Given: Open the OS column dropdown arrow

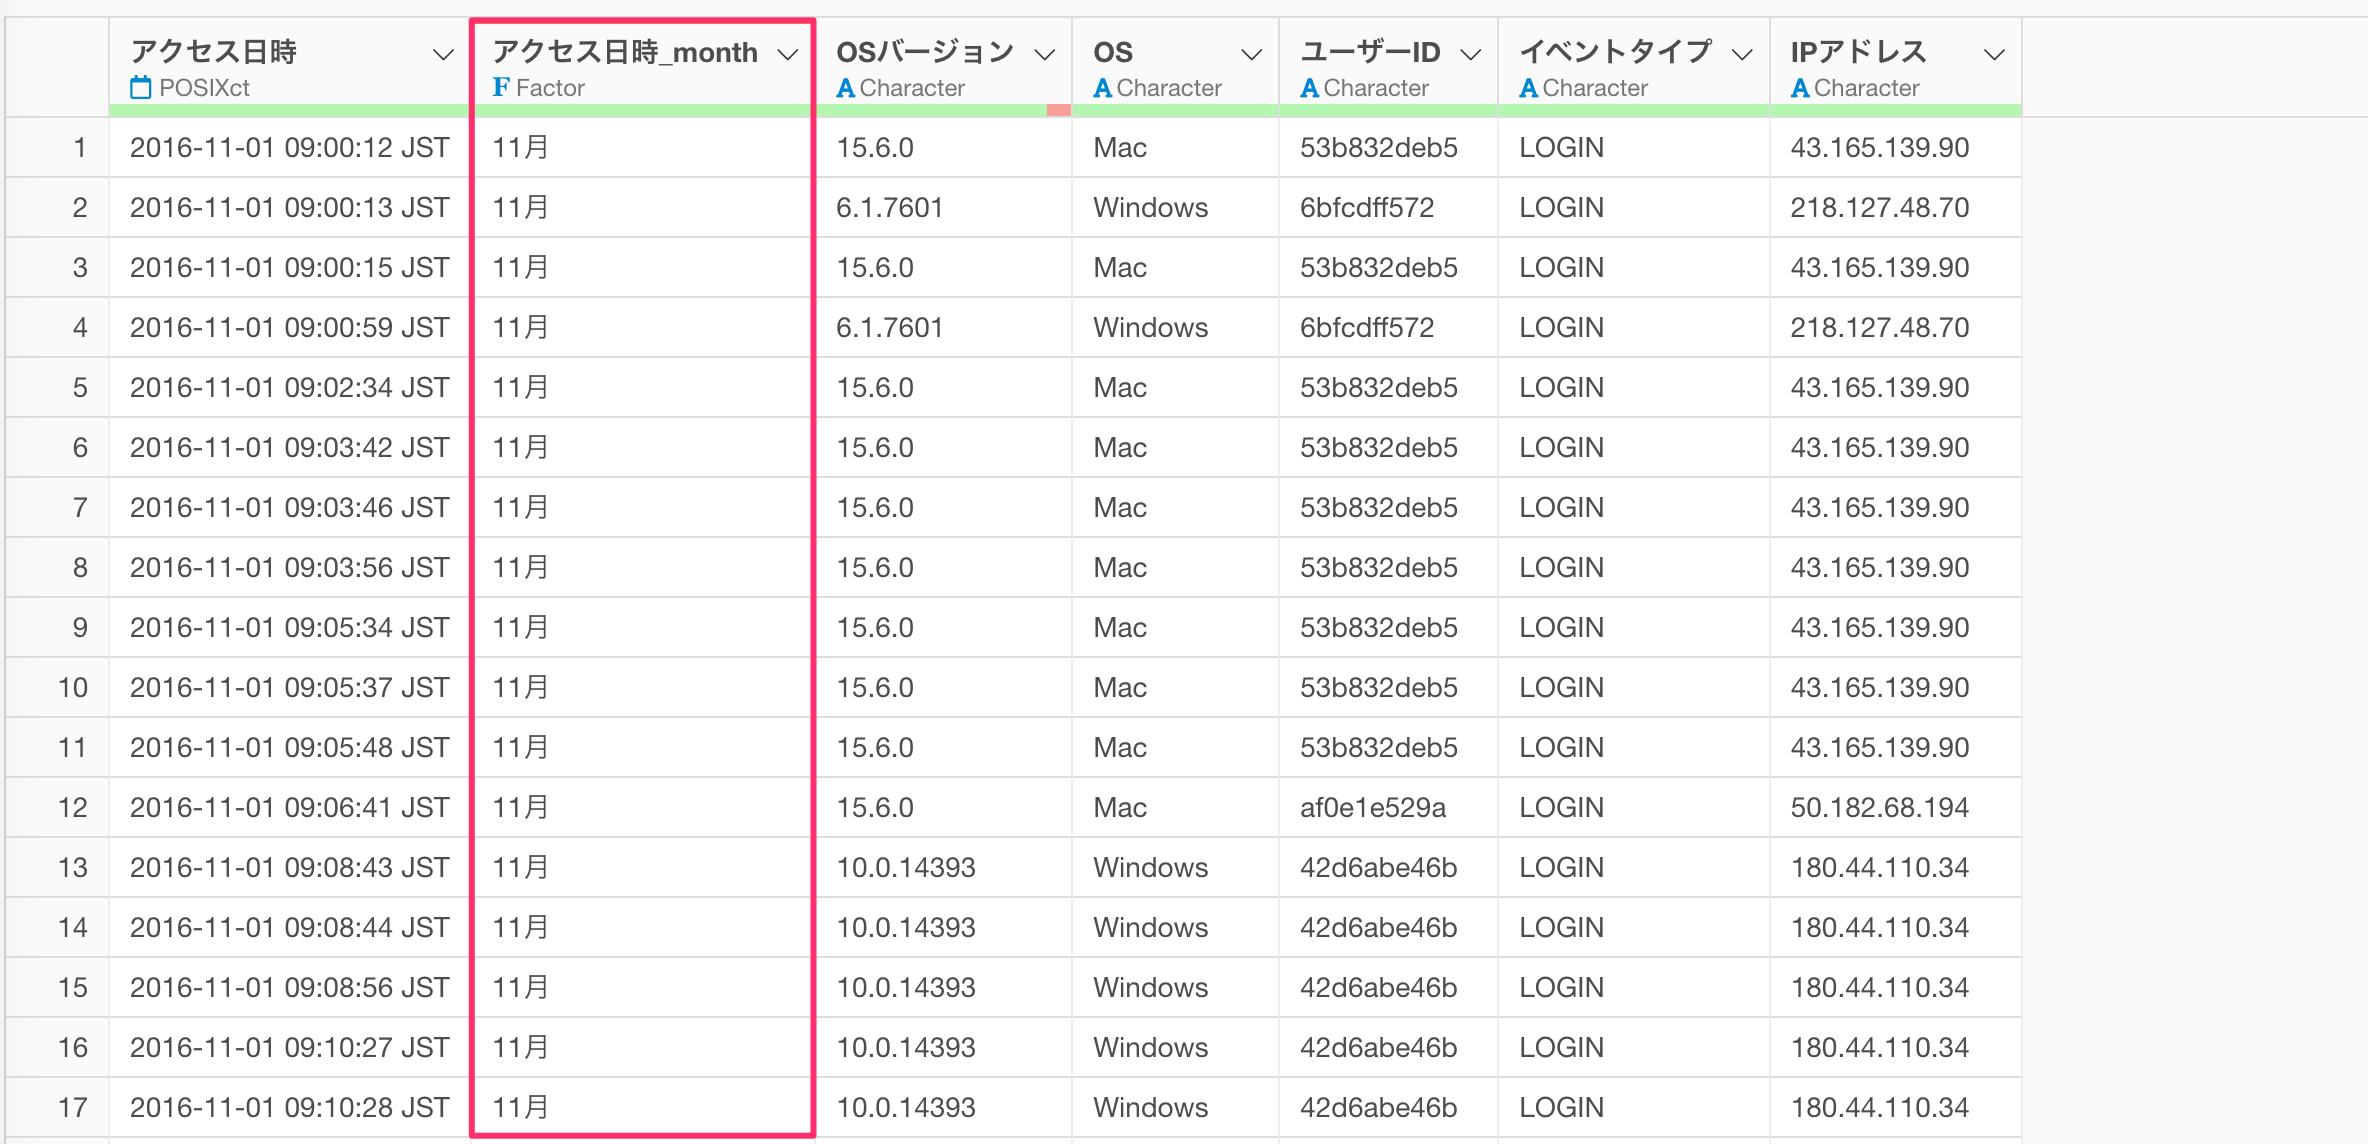Looking at the screenshot, I should click(1251, 54).
